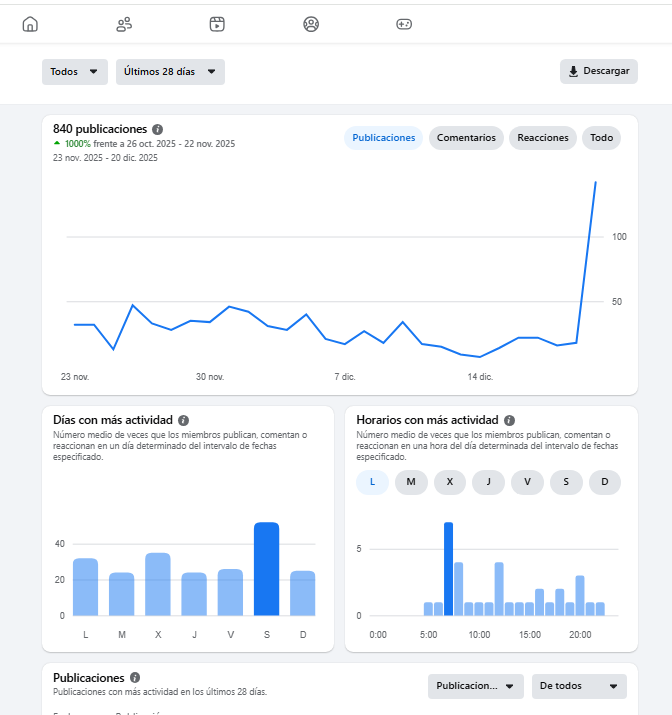Select the S day toggle for Sábado
Screen dimensions: 672x715
click(x=566, y=482)
